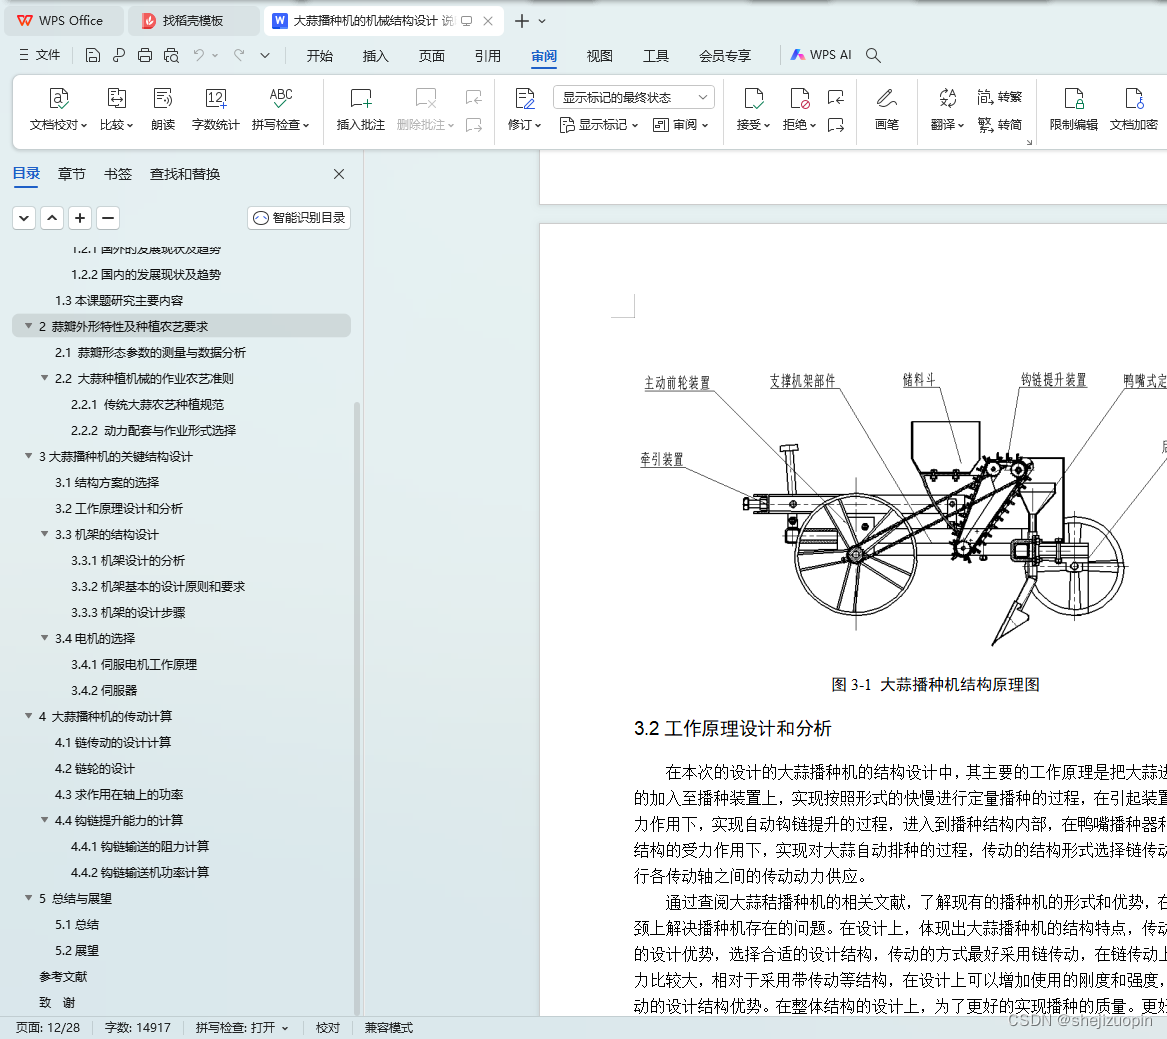Viewport: 1167px width, 1039px height.
Task: Open the 比较 compare tool
Action: pos(116,109)
